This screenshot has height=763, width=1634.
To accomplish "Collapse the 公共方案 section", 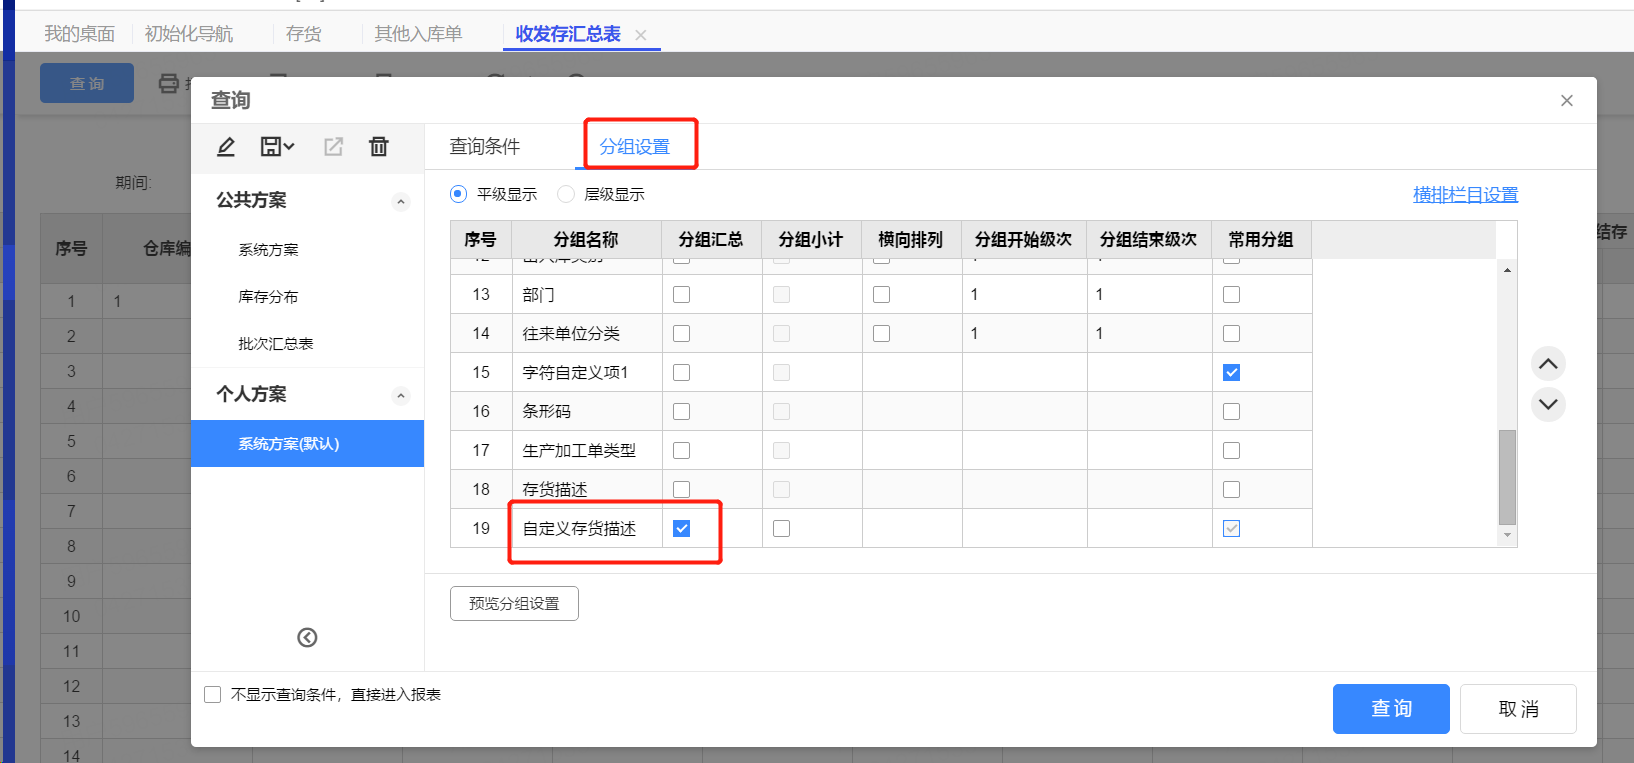I will click(x=401, y=201).
